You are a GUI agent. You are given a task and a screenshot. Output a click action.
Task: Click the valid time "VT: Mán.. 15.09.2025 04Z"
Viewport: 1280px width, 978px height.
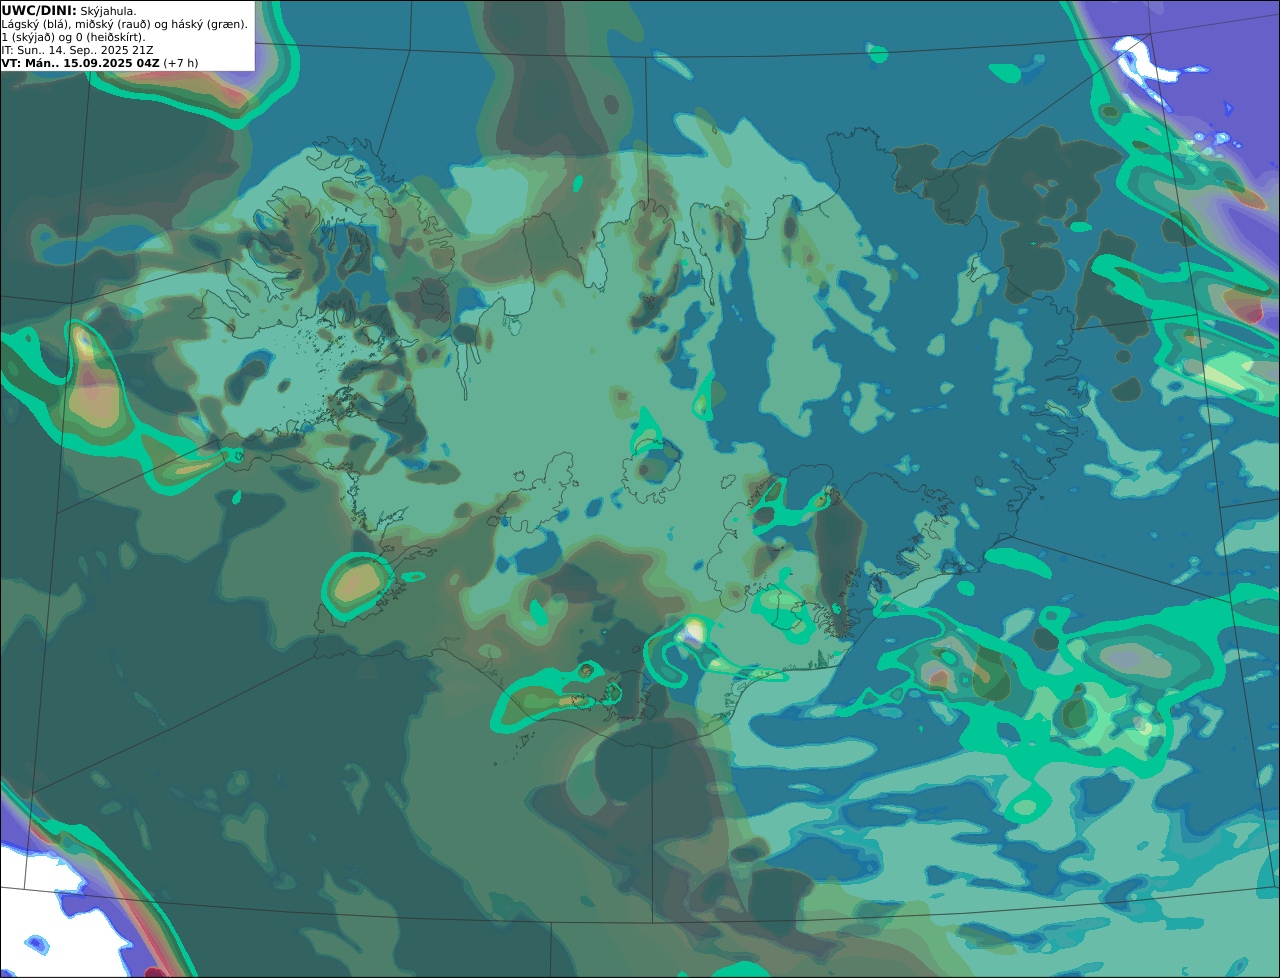[x=80, y=63]
